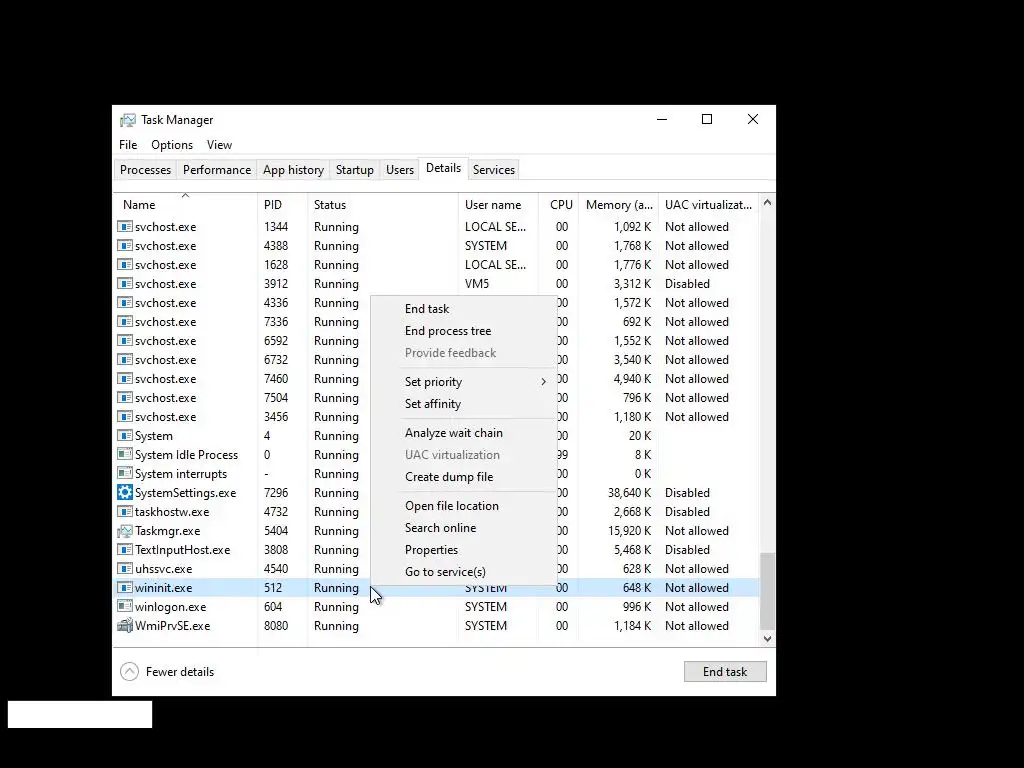Click icon of svchost.exe with PID 6732
The width and height of the screenshot is (1024, 768).
125,360
